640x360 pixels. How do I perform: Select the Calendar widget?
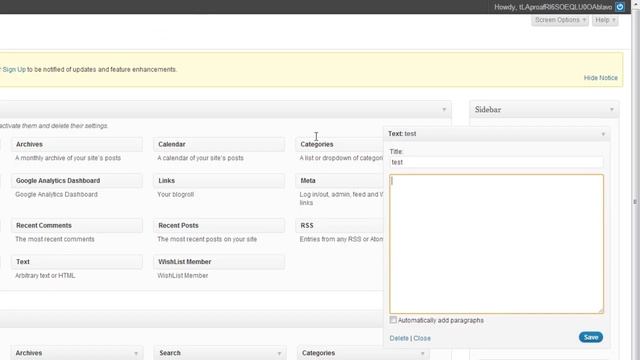click(219, 144)
